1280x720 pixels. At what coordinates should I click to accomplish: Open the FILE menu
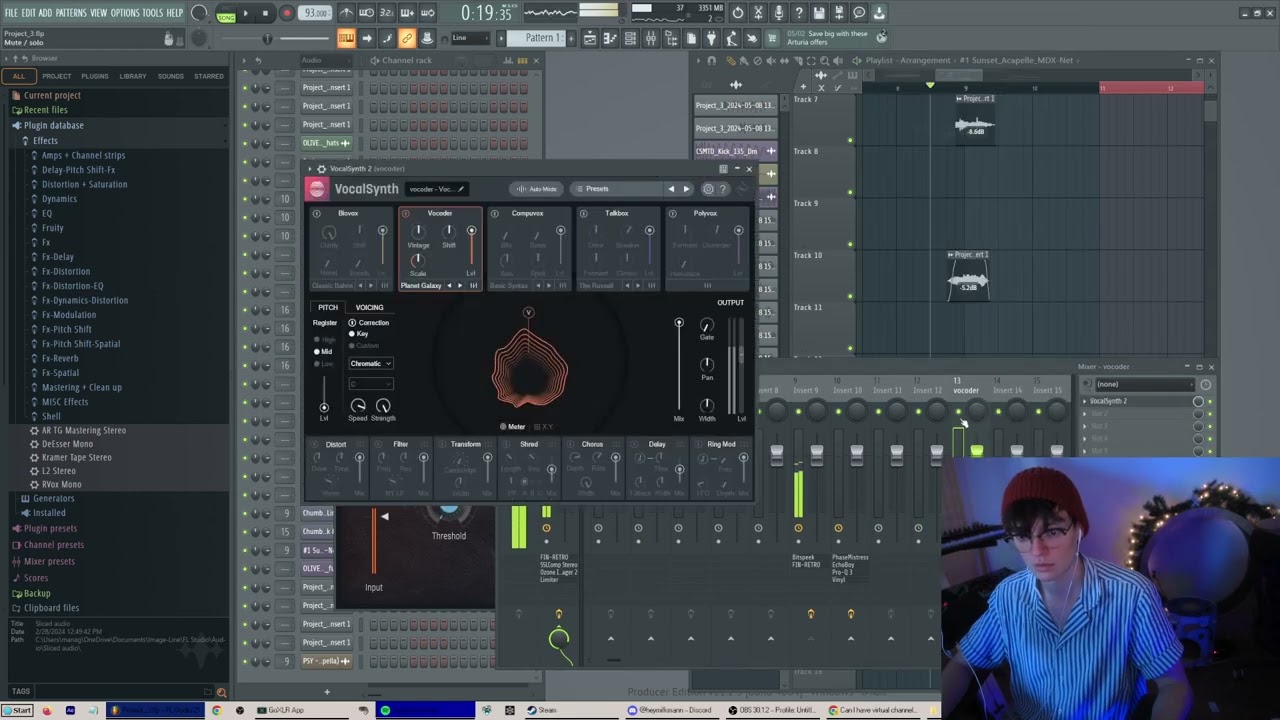click(x=11, y=13)
